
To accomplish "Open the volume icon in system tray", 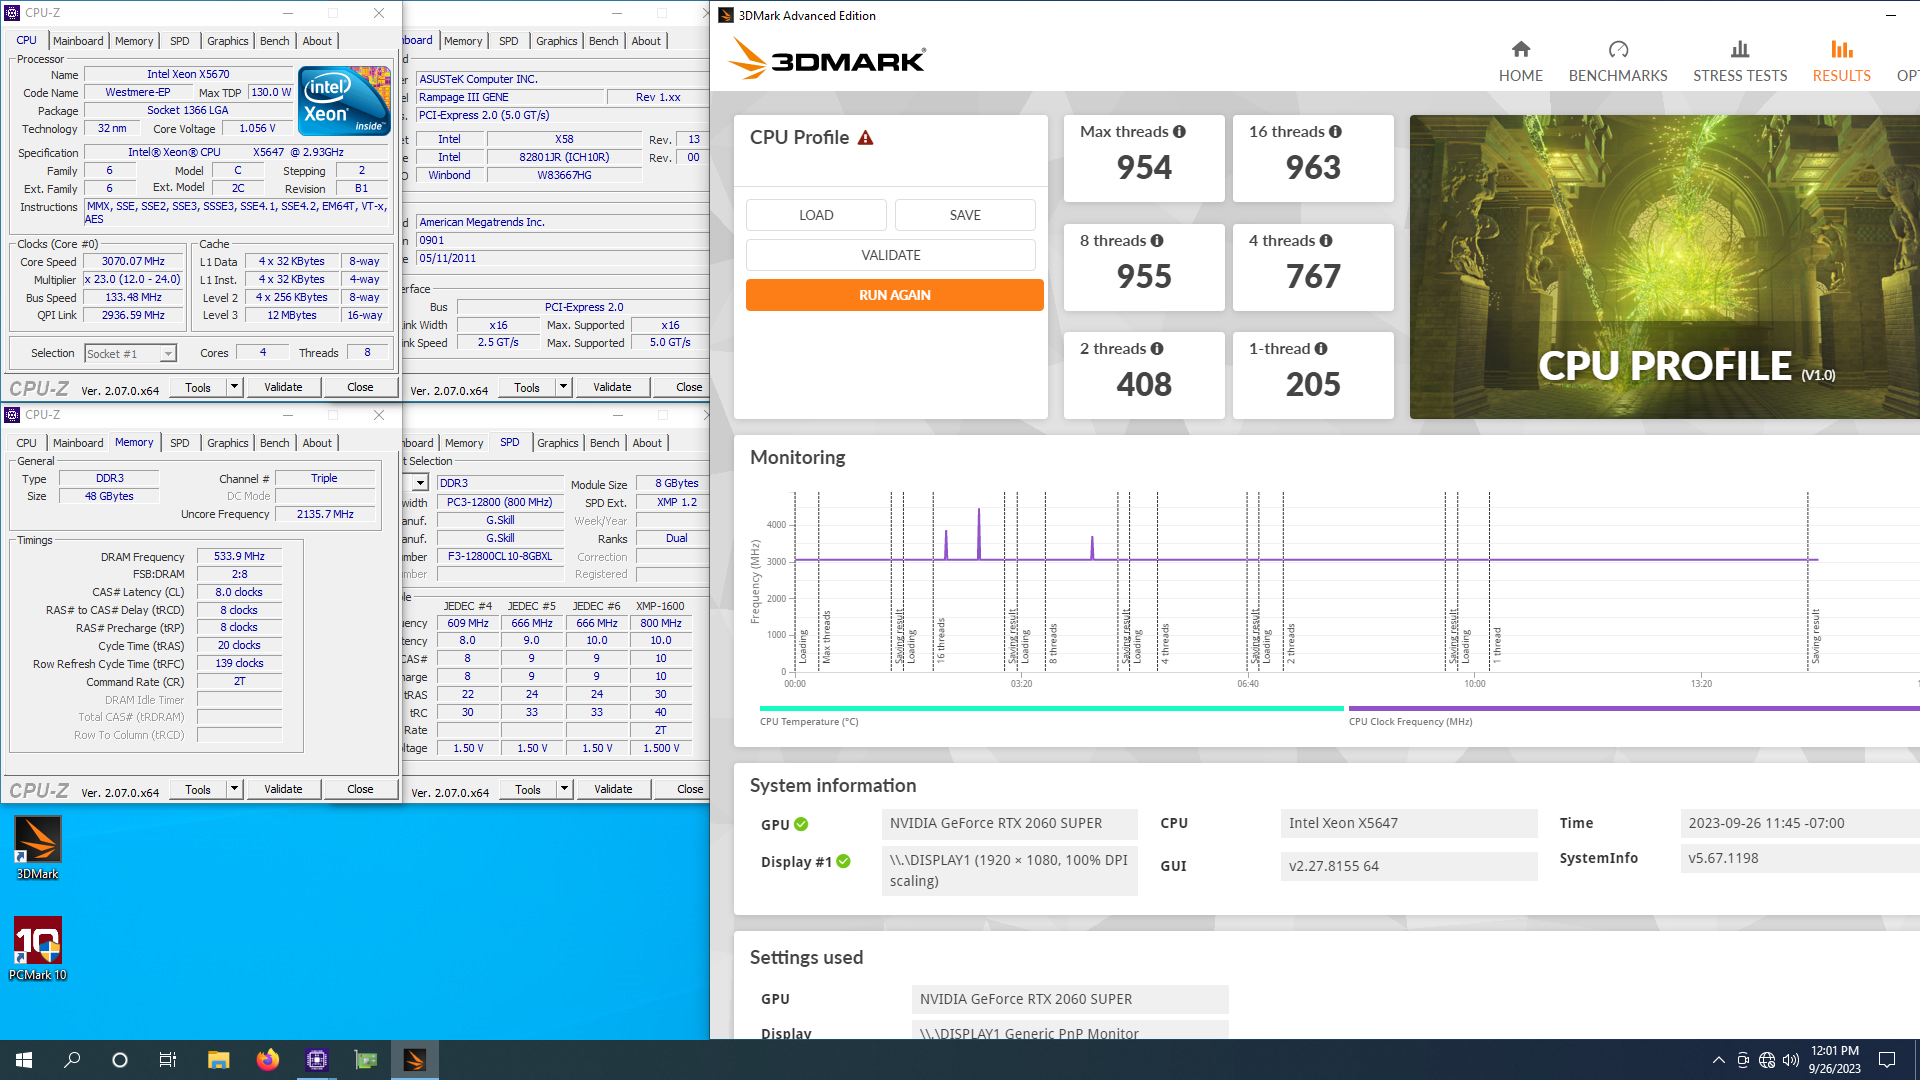I will click(1791, 1060).
